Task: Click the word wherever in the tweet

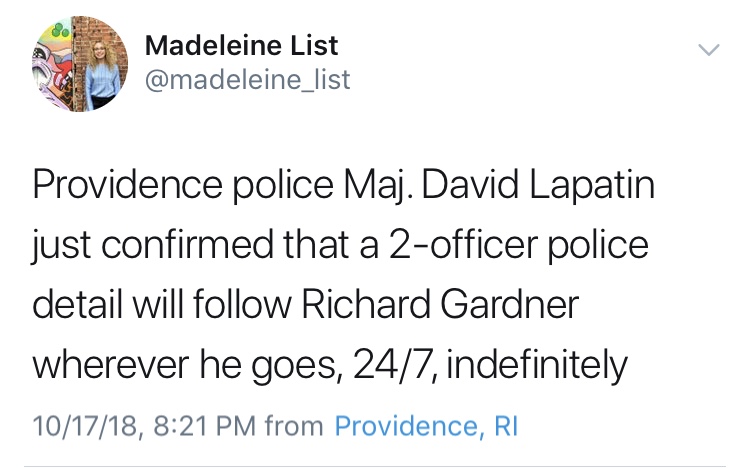Action: click(x=110, y=365)
